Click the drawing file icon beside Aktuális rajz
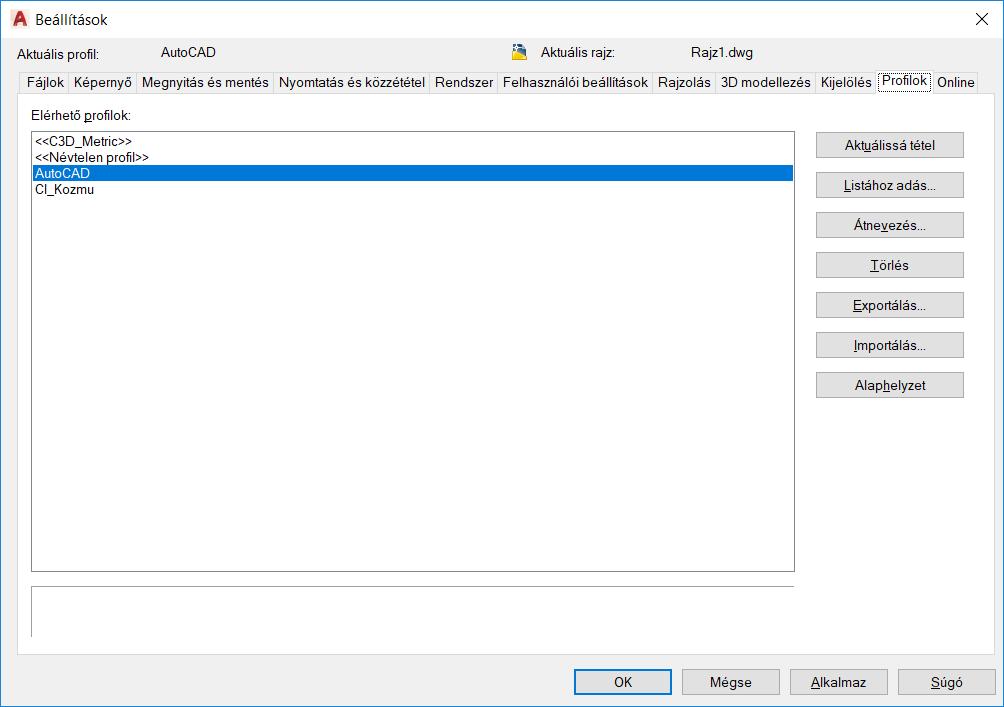Viewport: 1004px width, 707px height. point(519,52)
